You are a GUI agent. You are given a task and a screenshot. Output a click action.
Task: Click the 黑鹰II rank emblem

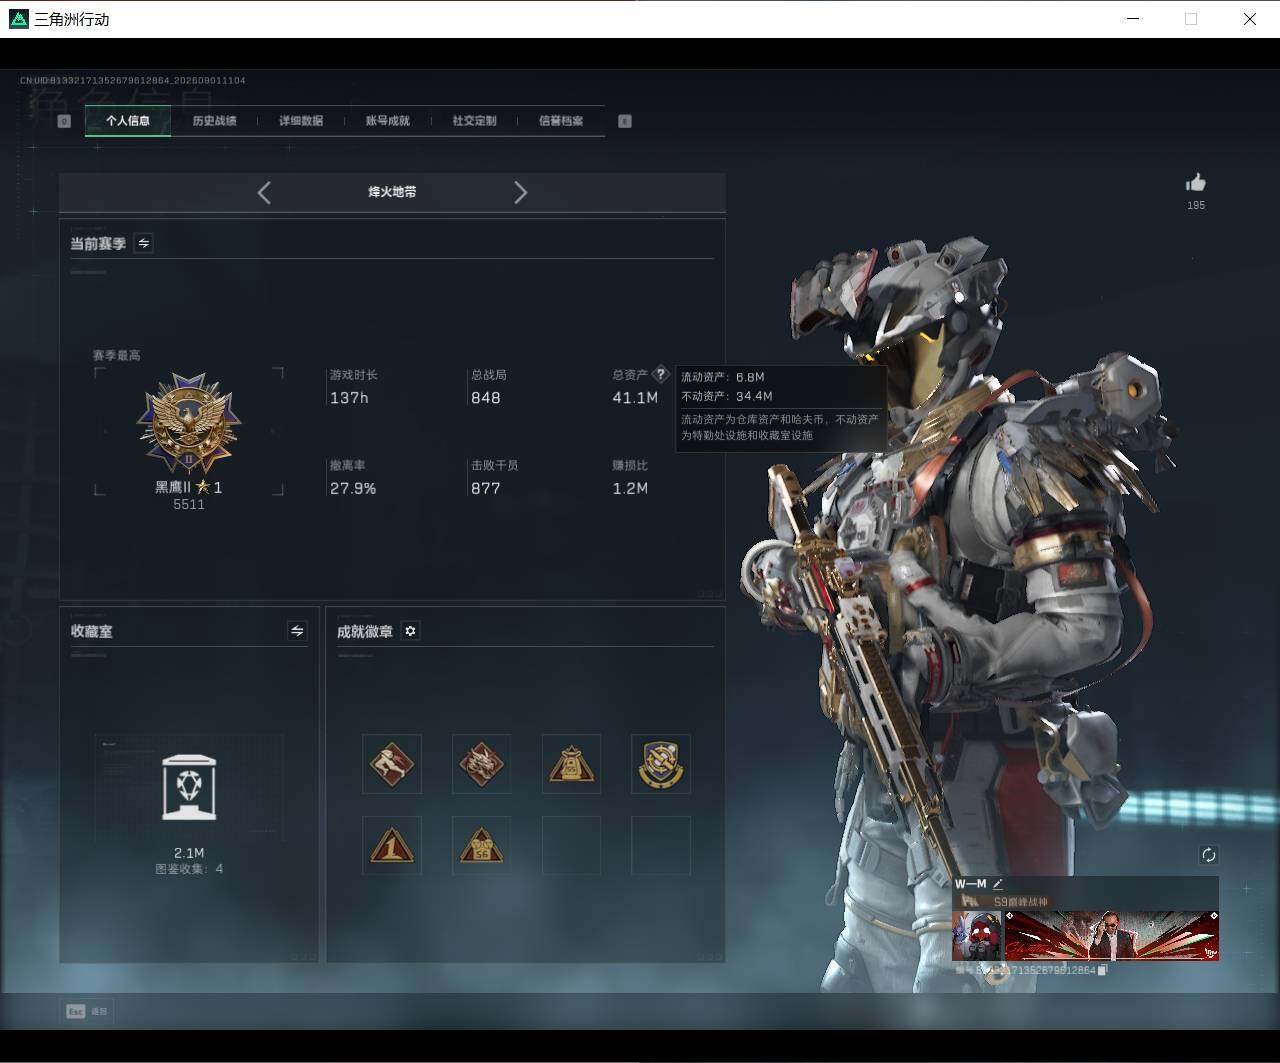point(189,423)
